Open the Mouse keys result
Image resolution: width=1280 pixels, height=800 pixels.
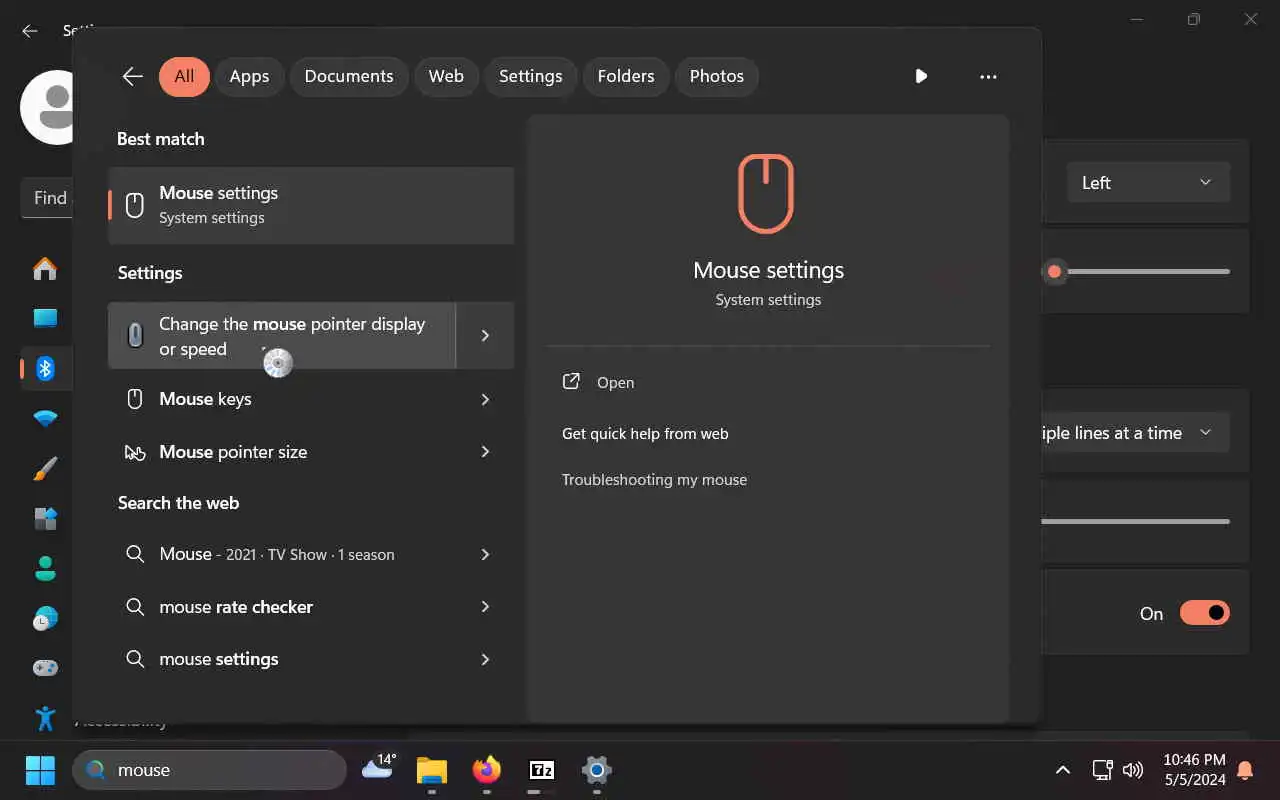[x=282, y=399]
